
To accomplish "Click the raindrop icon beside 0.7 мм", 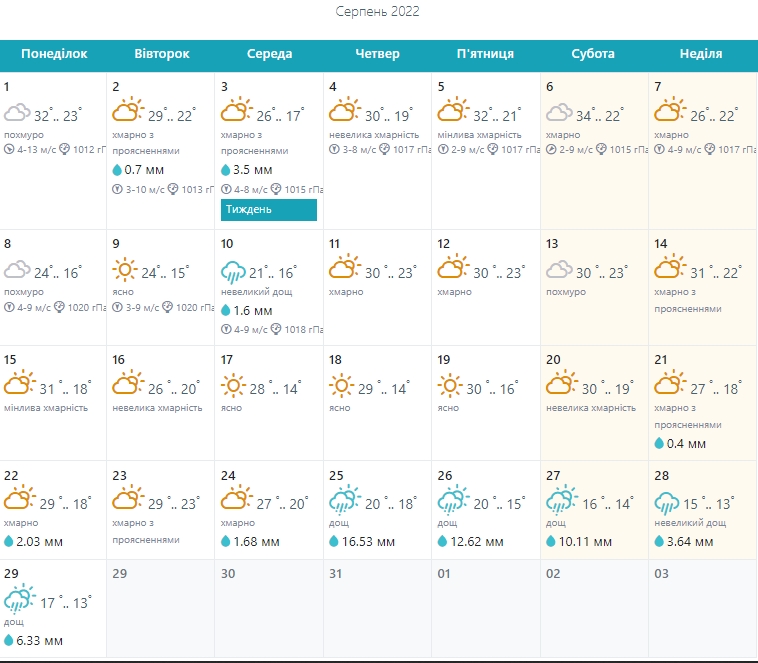I will pyautogui.click(x=117, y=170).
